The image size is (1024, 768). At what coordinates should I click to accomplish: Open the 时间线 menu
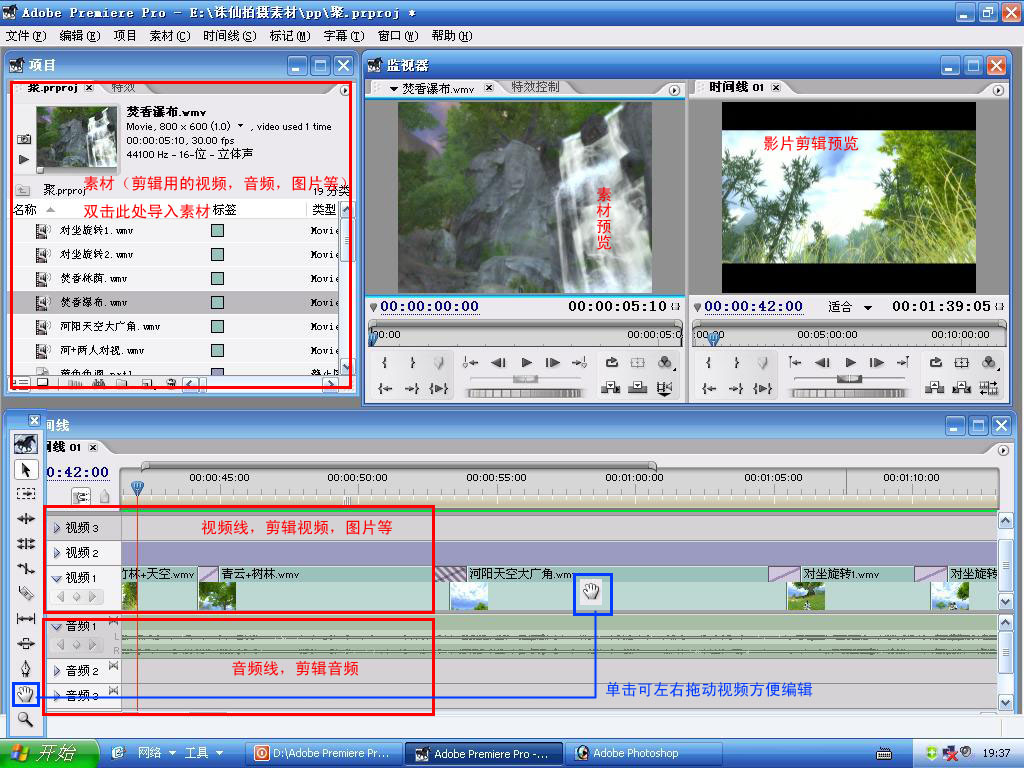(x=229, y=36)
